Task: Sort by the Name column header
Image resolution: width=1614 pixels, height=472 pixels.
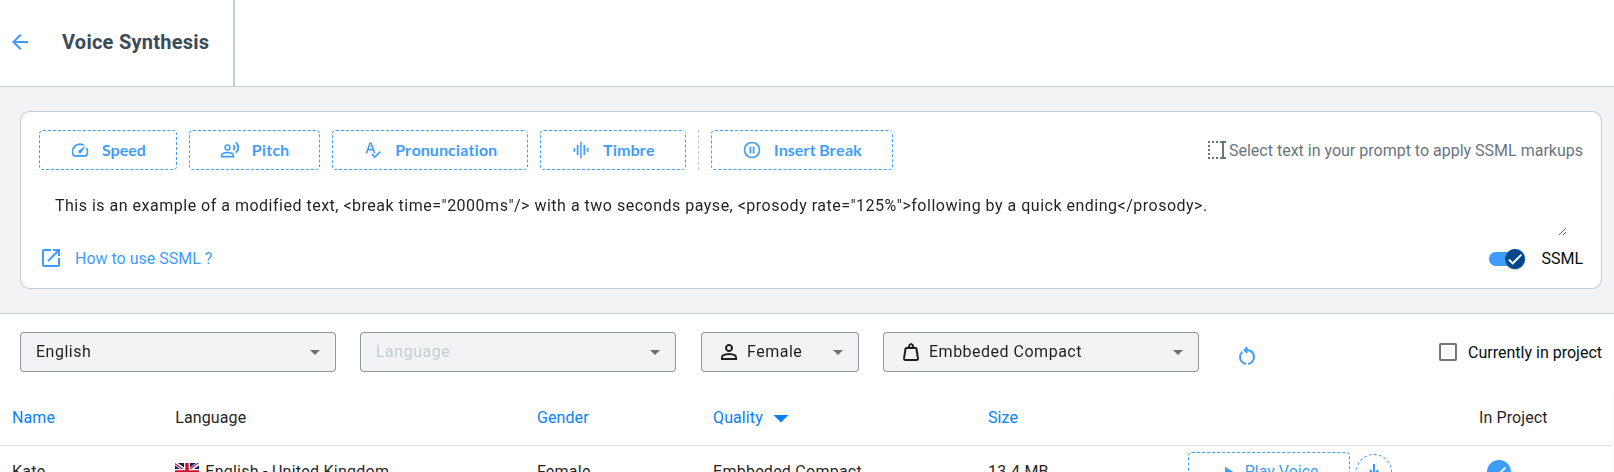Action: [x=34, y=417]
